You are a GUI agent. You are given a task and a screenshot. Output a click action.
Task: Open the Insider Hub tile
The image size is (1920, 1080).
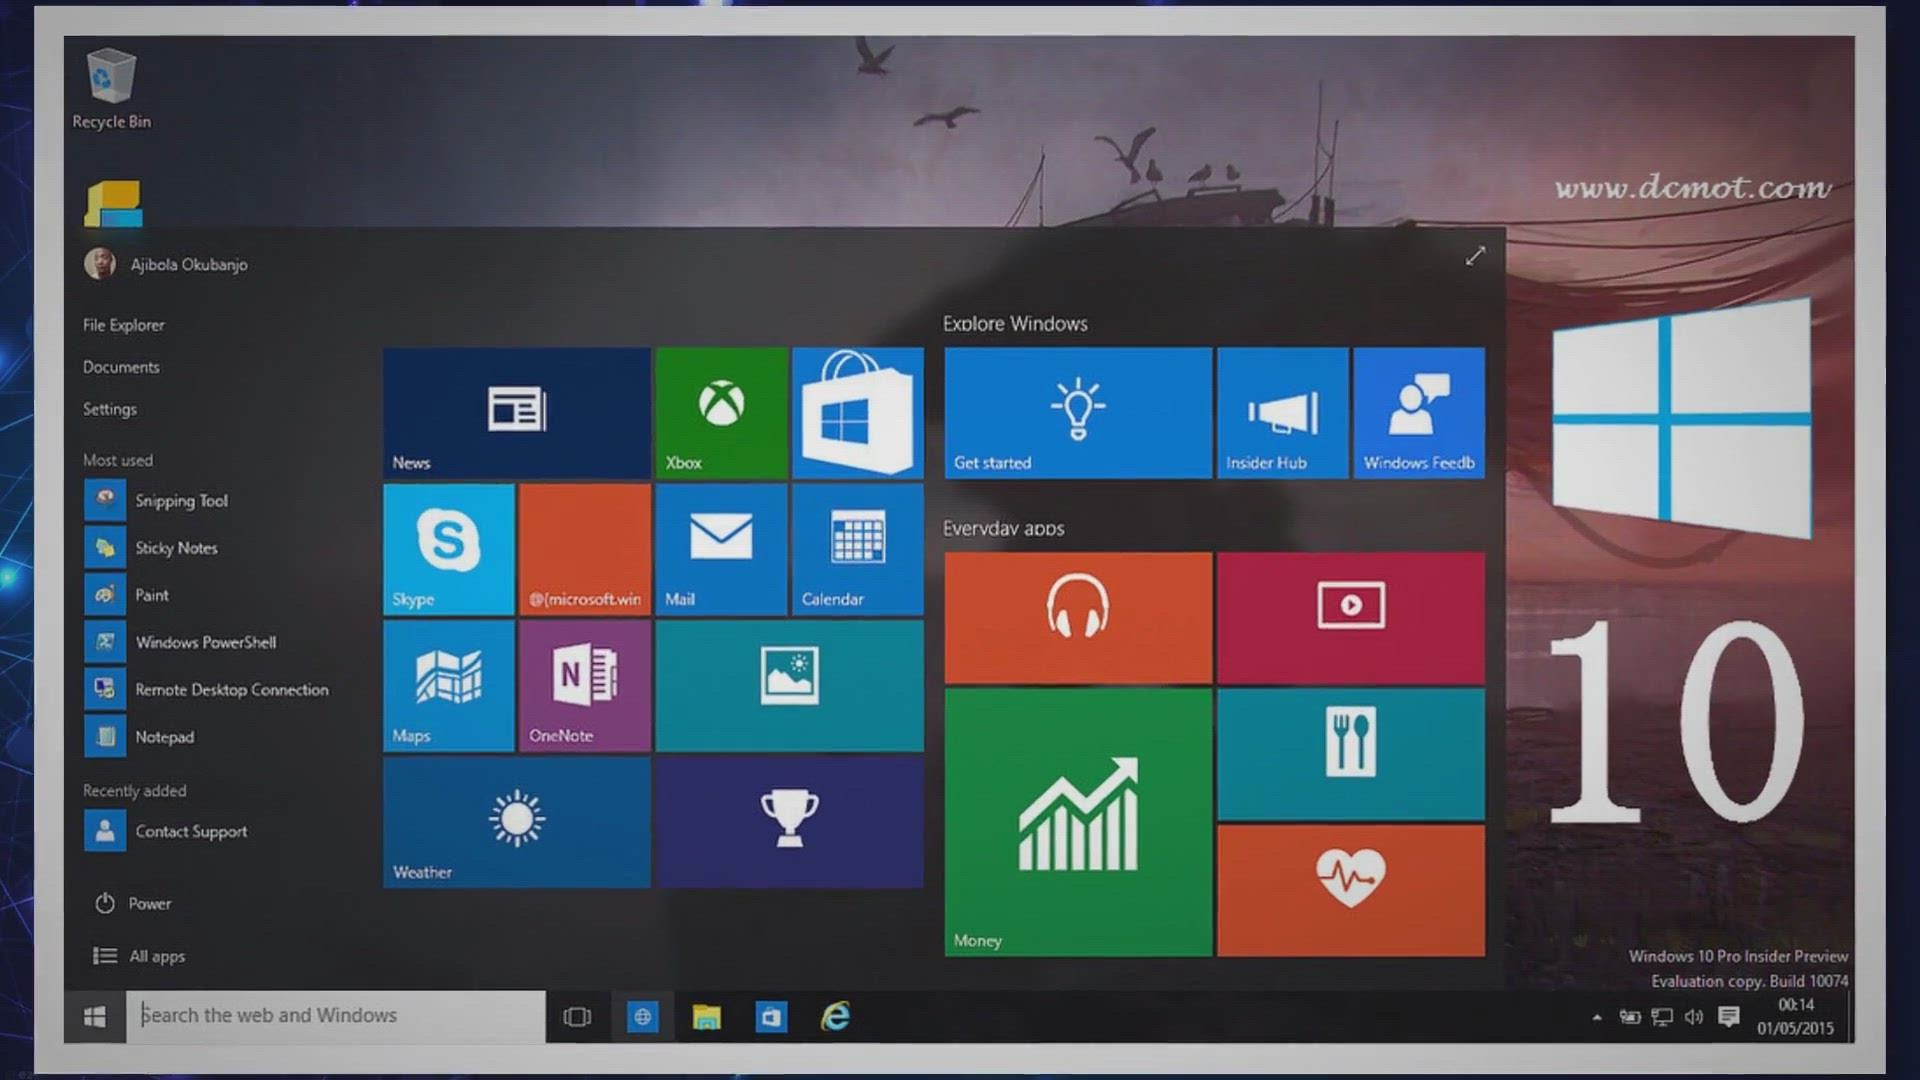(1283, 413)
